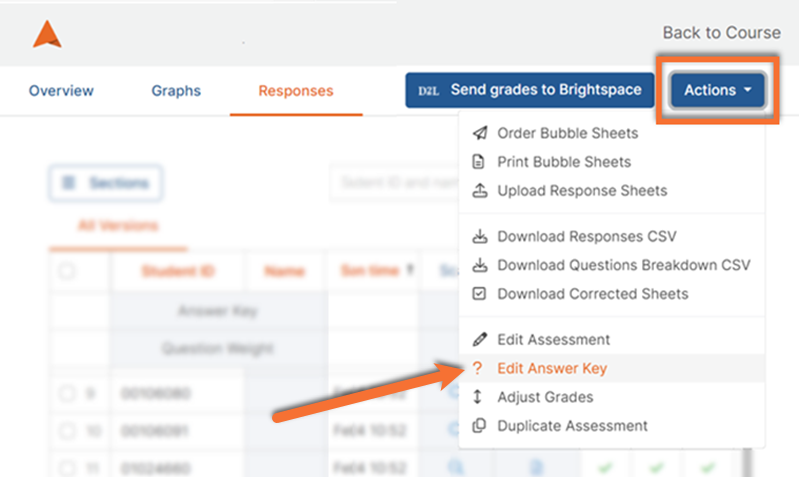
Task: Click the Upload Response Sheets upload icon
Action: 480,190
